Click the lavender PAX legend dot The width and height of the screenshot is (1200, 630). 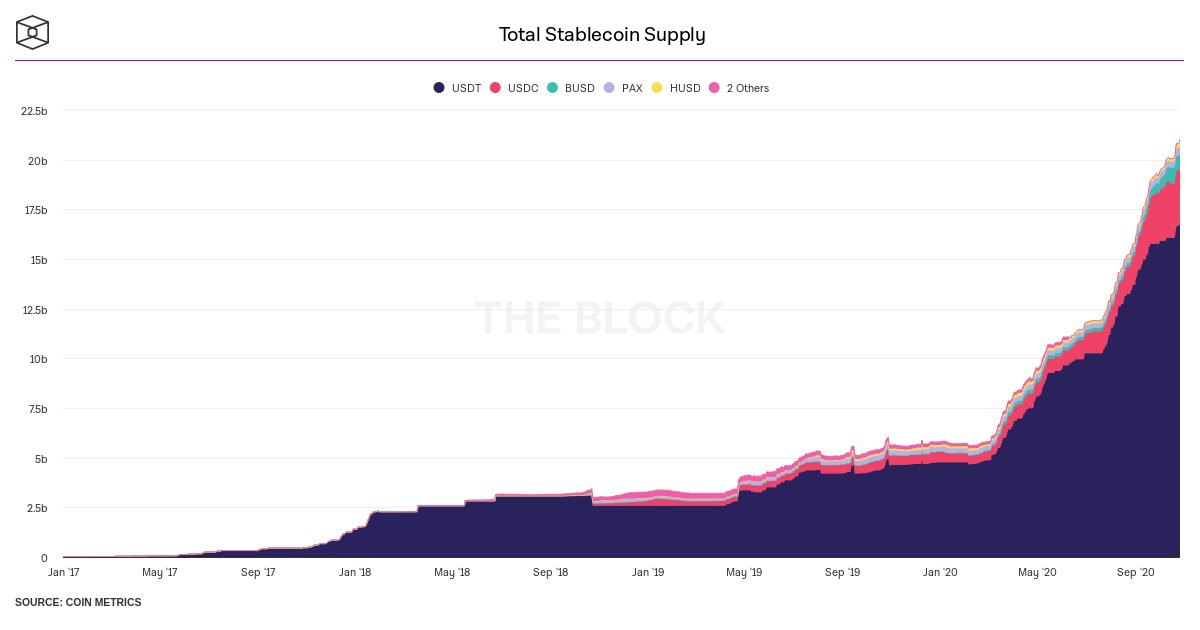click(609, 88)
